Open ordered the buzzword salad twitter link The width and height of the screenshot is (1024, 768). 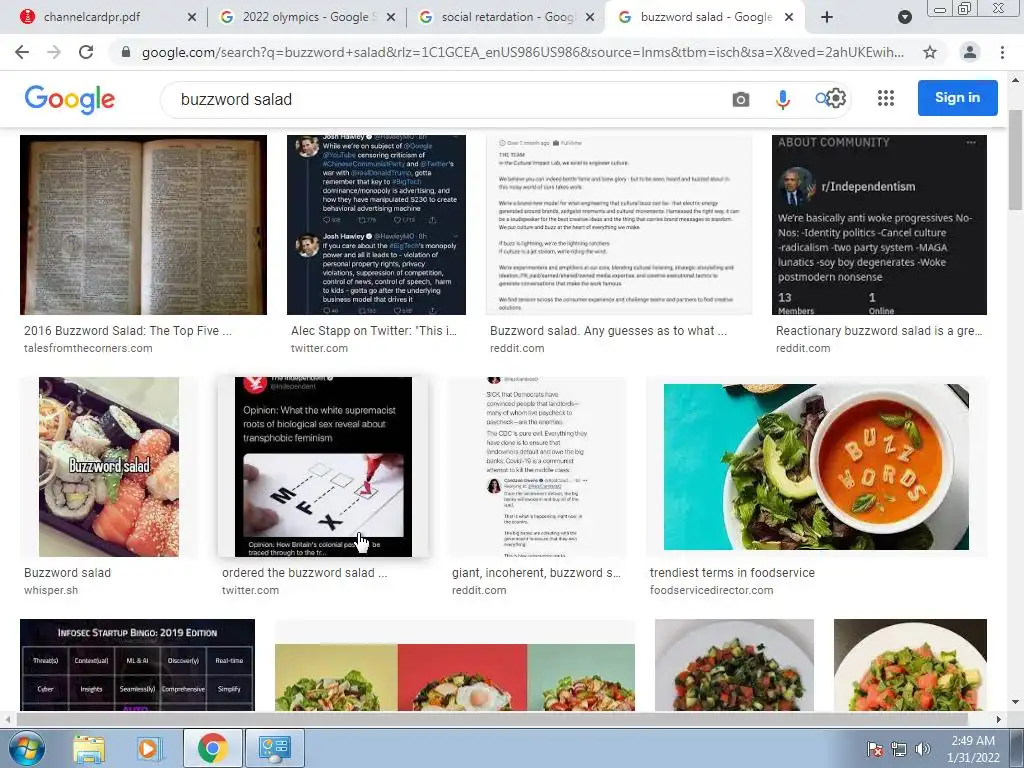pos(304,573)
